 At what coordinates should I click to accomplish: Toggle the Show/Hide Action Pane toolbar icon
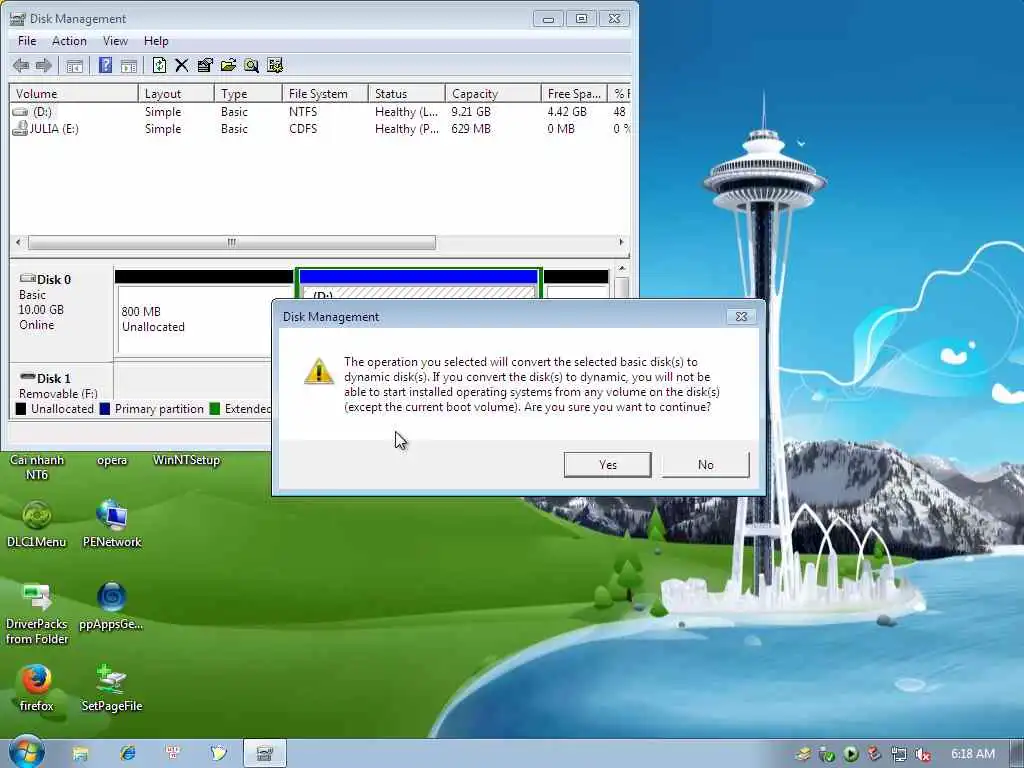129,65
